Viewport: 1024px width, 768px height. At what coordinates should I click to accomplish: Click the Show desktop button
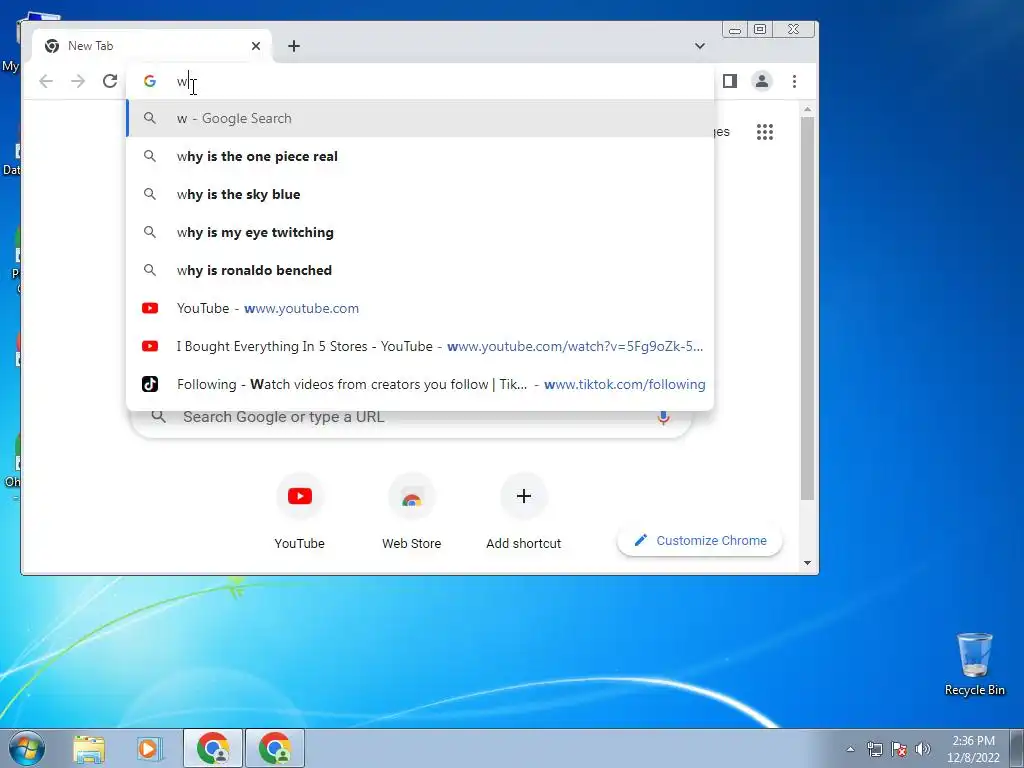pyautogui.click(x=1017, y=748)
